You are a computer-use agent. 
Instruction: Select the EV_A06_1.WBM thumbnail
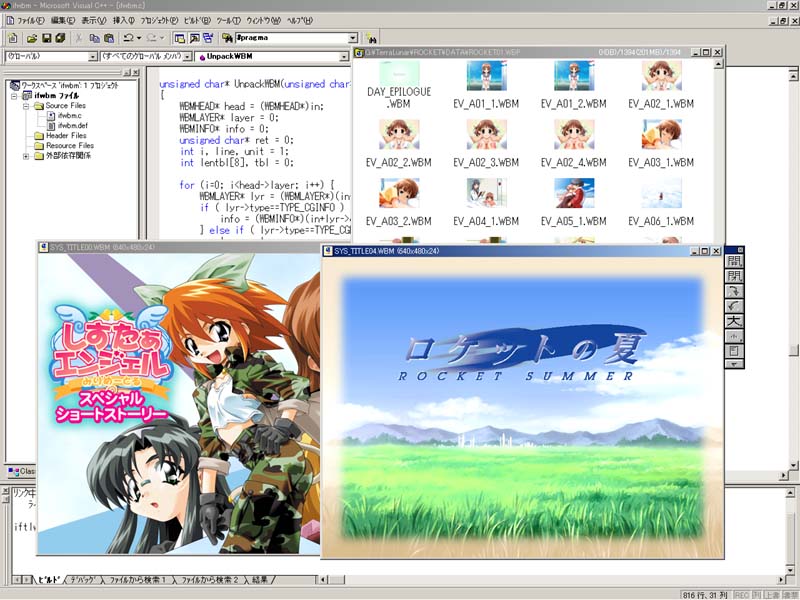661,202
